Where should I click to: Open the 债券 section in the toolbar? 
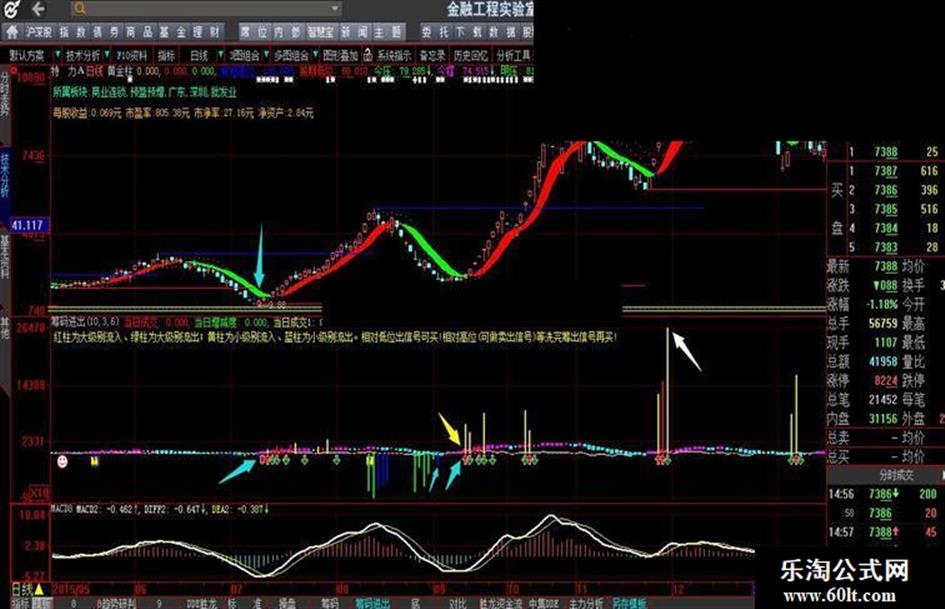(x=105, y=32)
